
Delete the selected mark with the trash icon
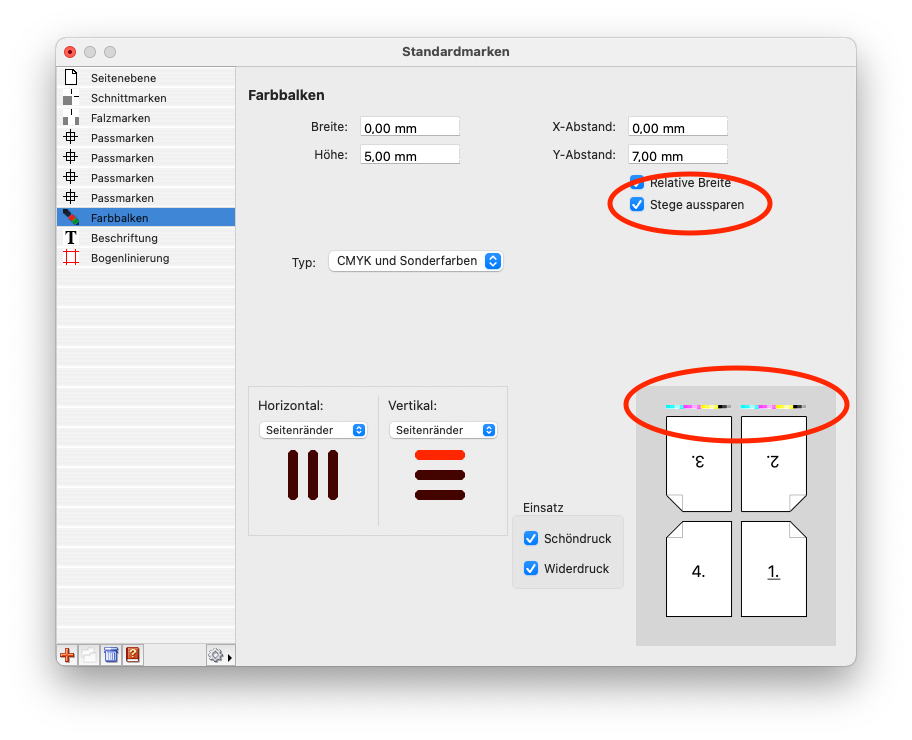coord(111,655)
